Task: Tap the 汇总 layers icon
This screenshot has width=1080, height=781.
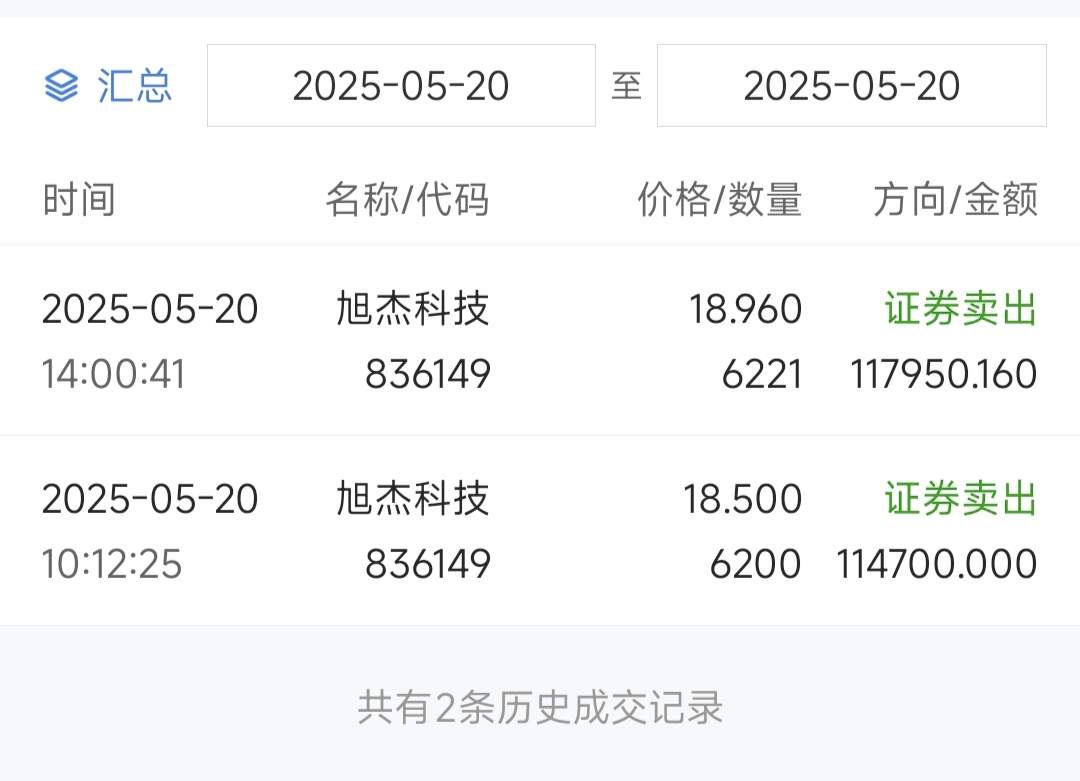Action: point(61,87)
